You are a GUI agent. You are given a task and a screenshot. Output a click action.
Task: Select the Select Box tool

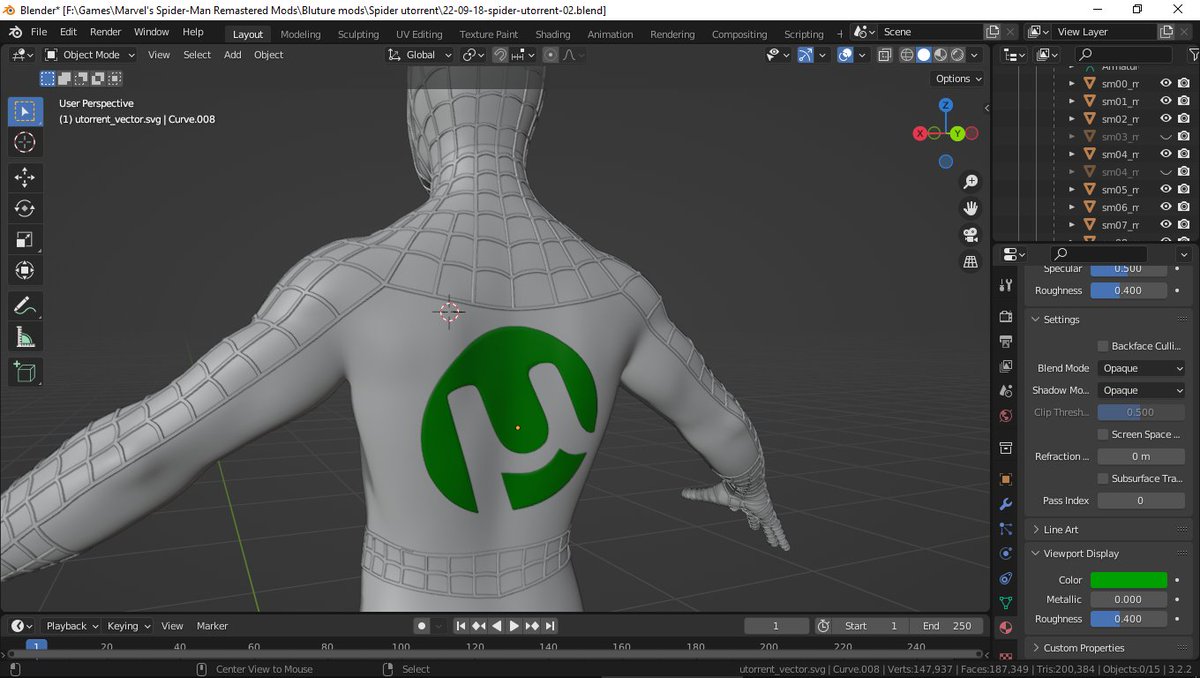pyautogui.click(x=25, y=111)
